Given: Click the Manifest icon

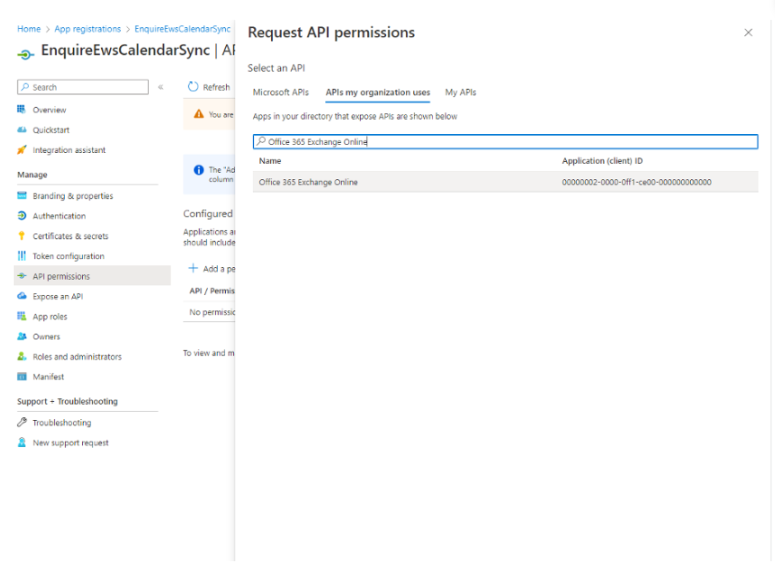Looking at the screenshot, I should tap(22, 377).
